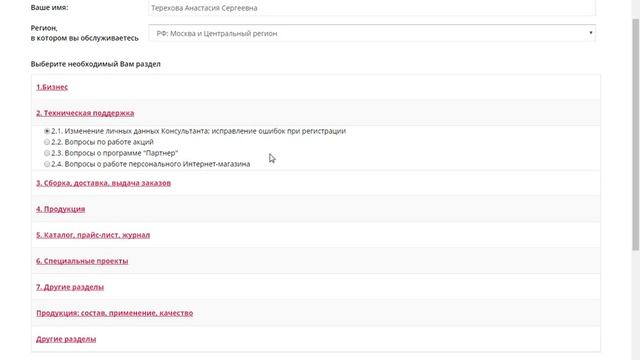Open link Продукция: состав, применение, качество
640x360 pixels.
[114, 313]
